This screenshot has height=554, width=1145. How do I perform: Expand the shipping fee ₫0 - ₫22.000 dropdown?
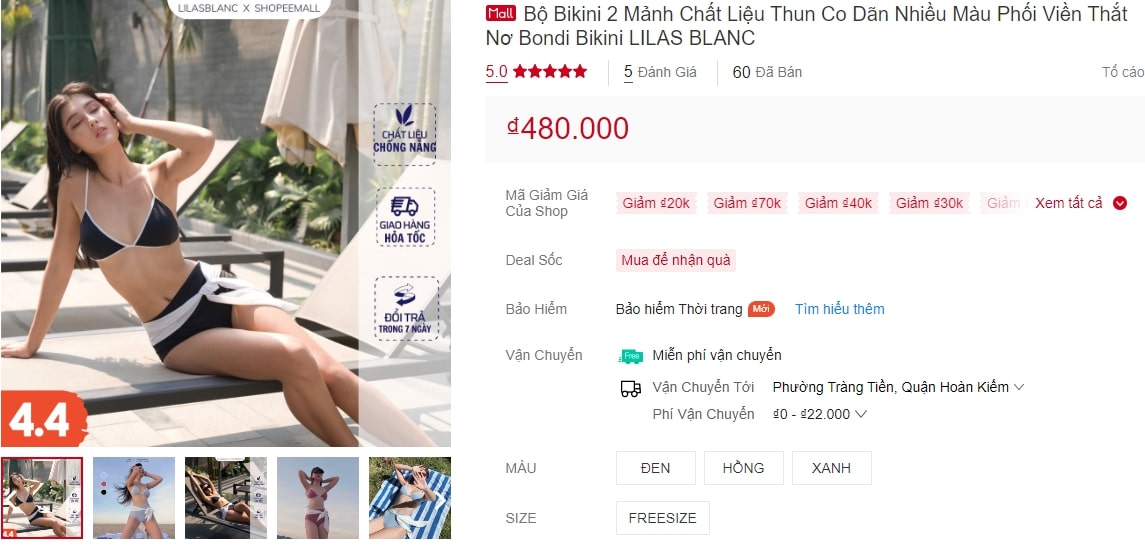click(820, 414)
